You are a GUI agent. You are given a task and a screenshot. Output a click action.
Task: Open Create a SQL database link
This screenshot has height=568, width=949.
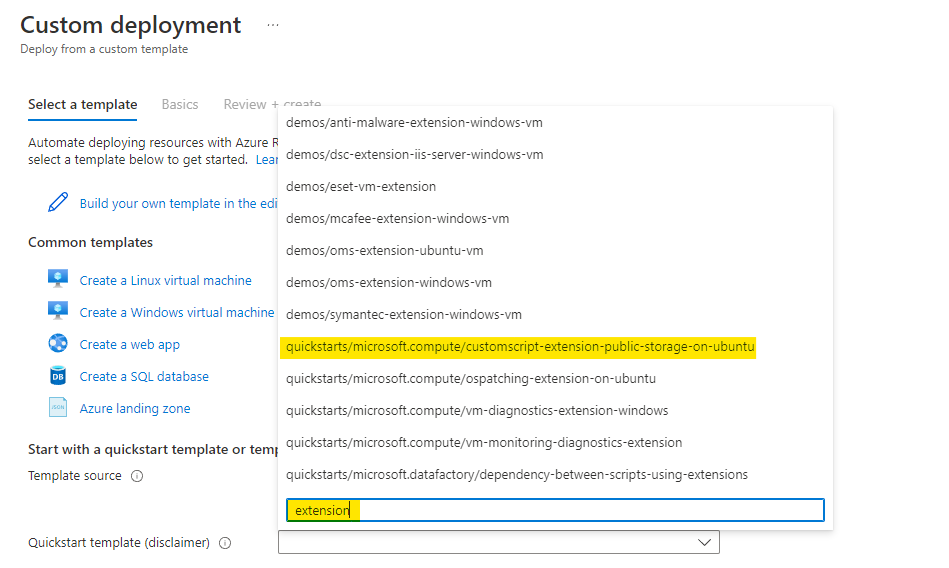click(144, 377)
